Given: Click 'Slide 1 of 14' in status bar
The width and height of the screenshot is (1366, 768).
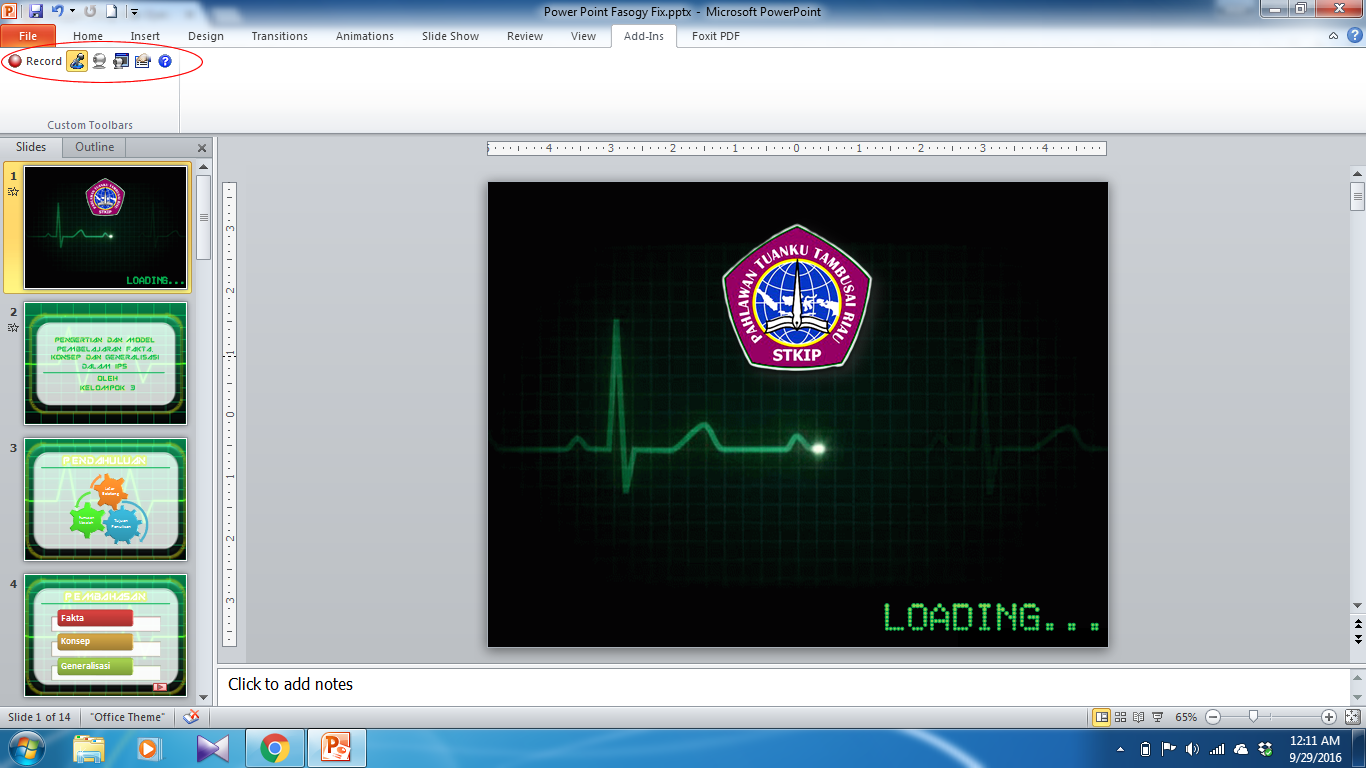Looking at the screenshot, I should 40,717.
